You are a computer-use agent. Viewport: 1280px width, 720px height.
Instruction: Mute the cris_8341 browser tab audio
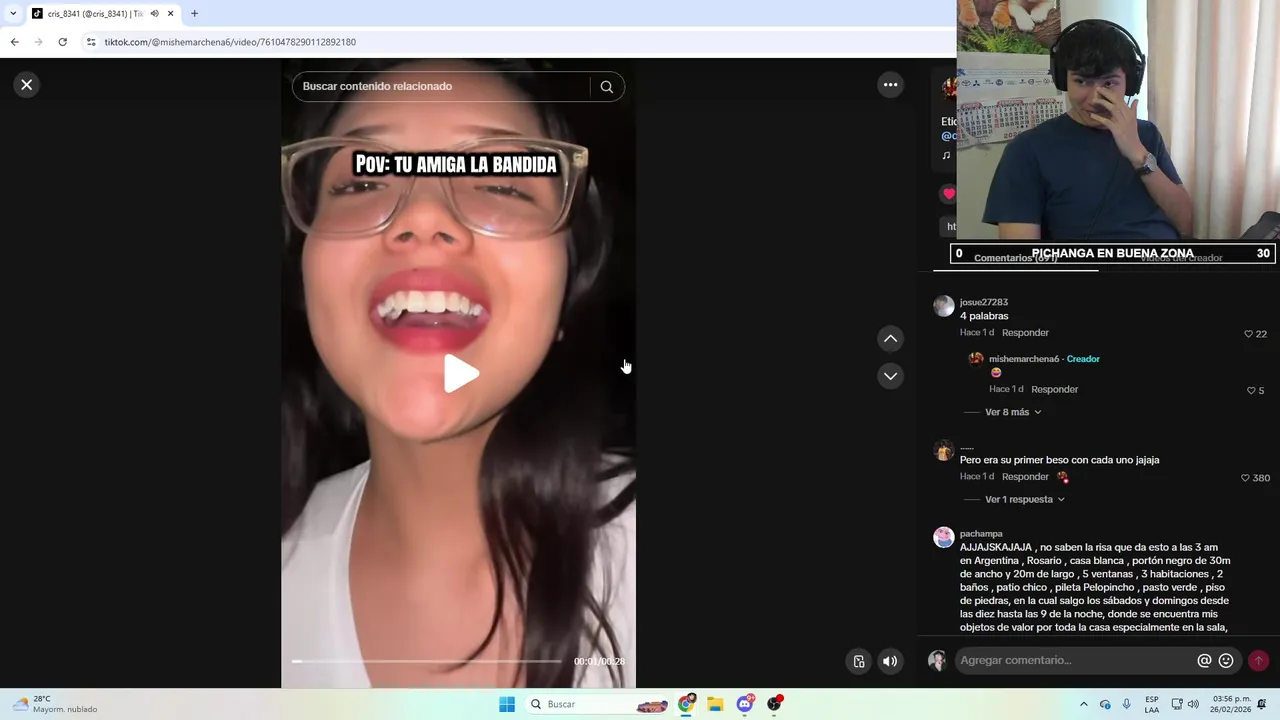pos(154,14)
